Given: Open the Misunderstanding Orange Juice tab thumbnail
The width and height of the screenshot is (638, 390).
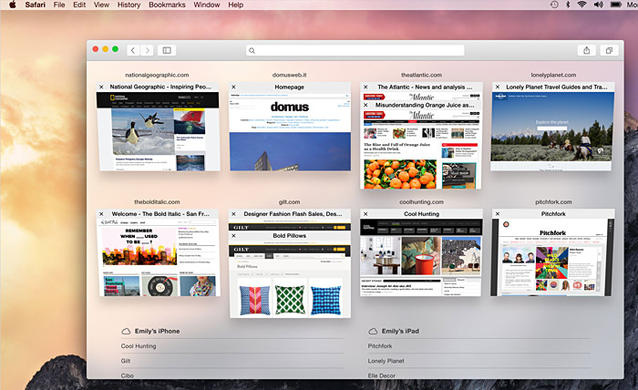Looking at the screenshot, I should pyautogui.click(x=421, y=149).
